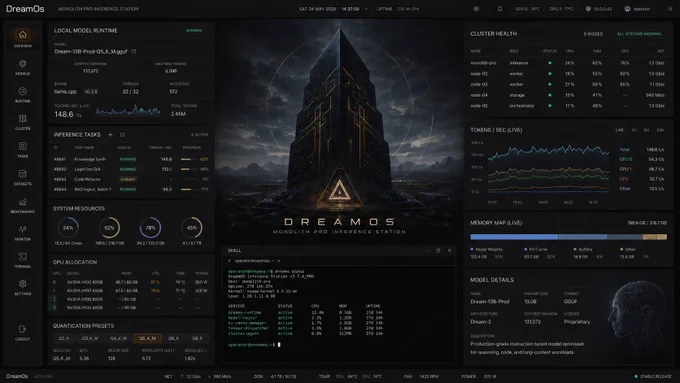The width and height of the screenshot is (680, 383).
Task: Switch Tokens/Sec chart to 6H range
Action: tap(646, 130)
